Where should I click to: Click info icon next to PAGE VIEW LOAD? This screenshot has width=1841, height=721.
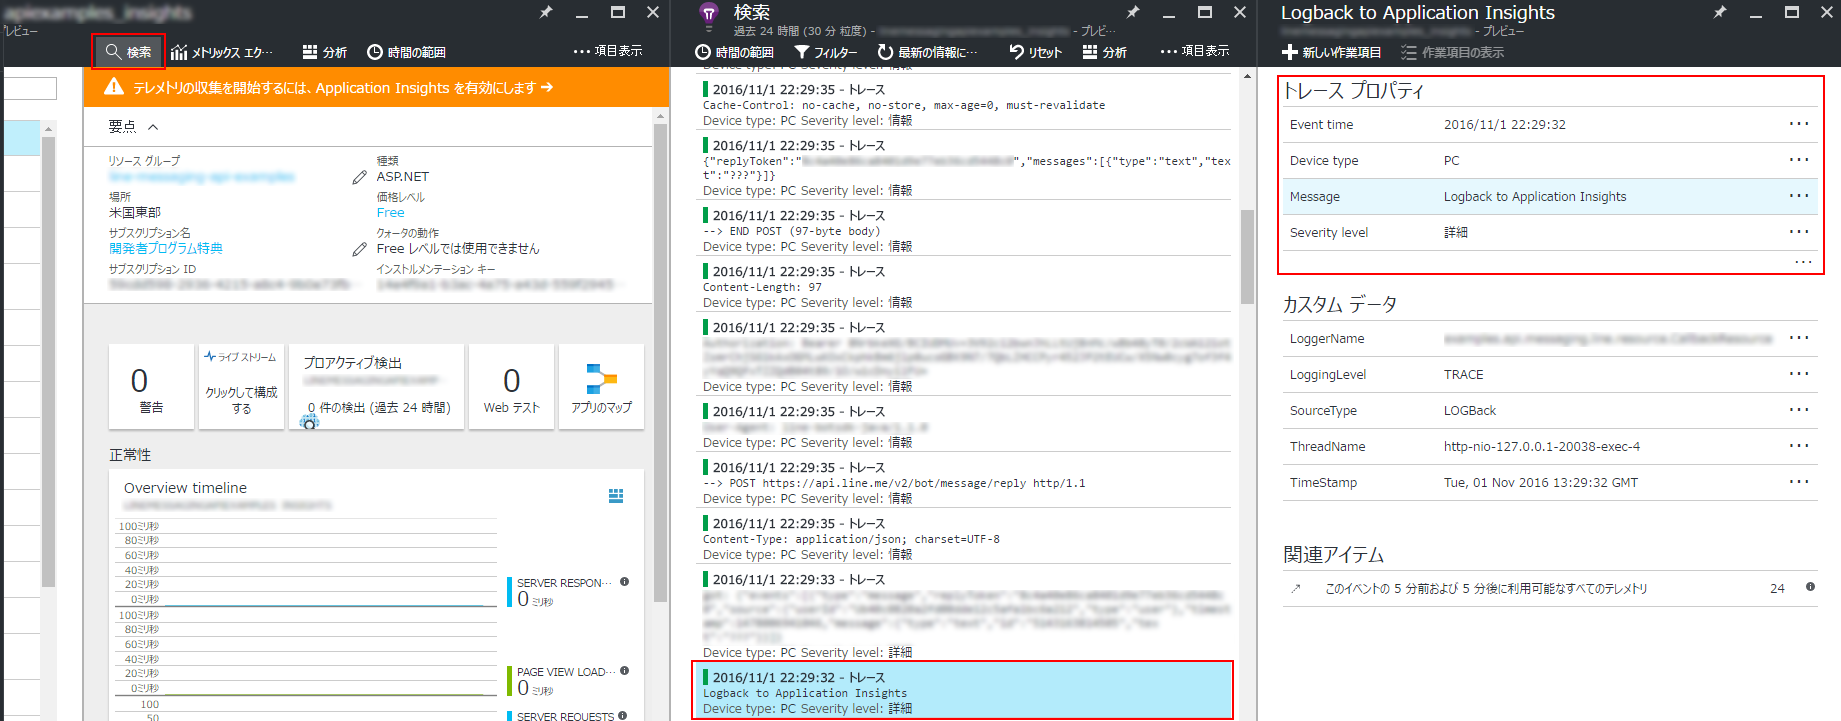point(625,671)
